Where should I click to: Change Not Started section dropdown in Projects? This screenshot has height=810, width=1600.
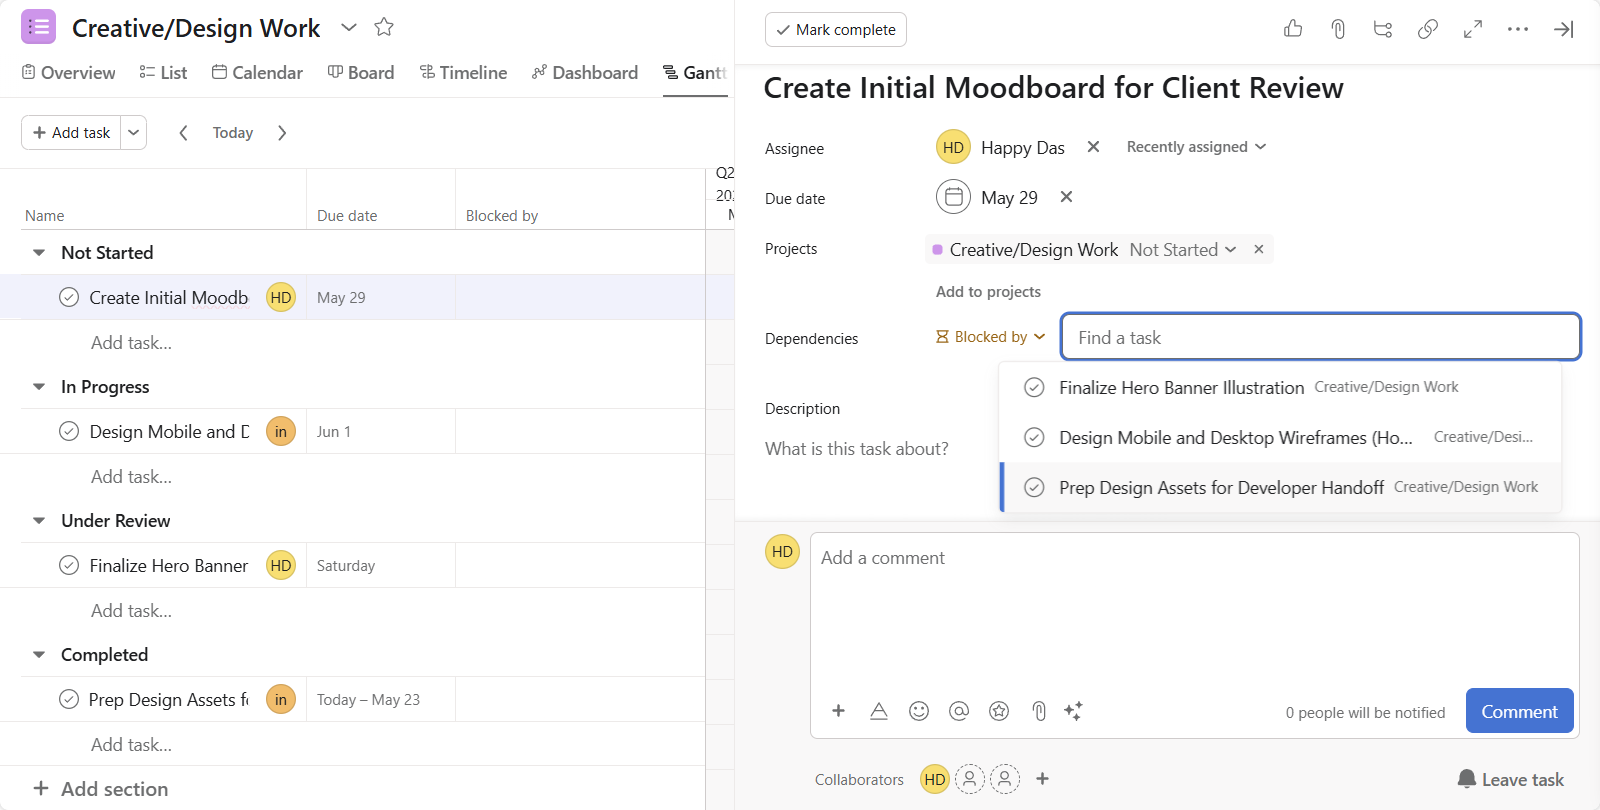pos(1183,249)
